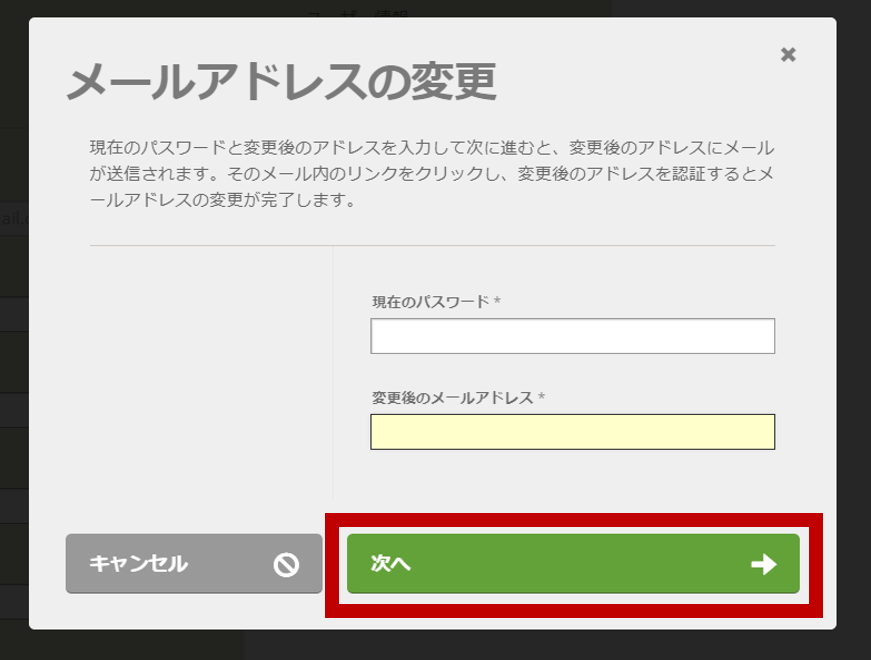Click the asterisk beside 変更後のメールアドレス
871x660 pixels.
(541, 397)
